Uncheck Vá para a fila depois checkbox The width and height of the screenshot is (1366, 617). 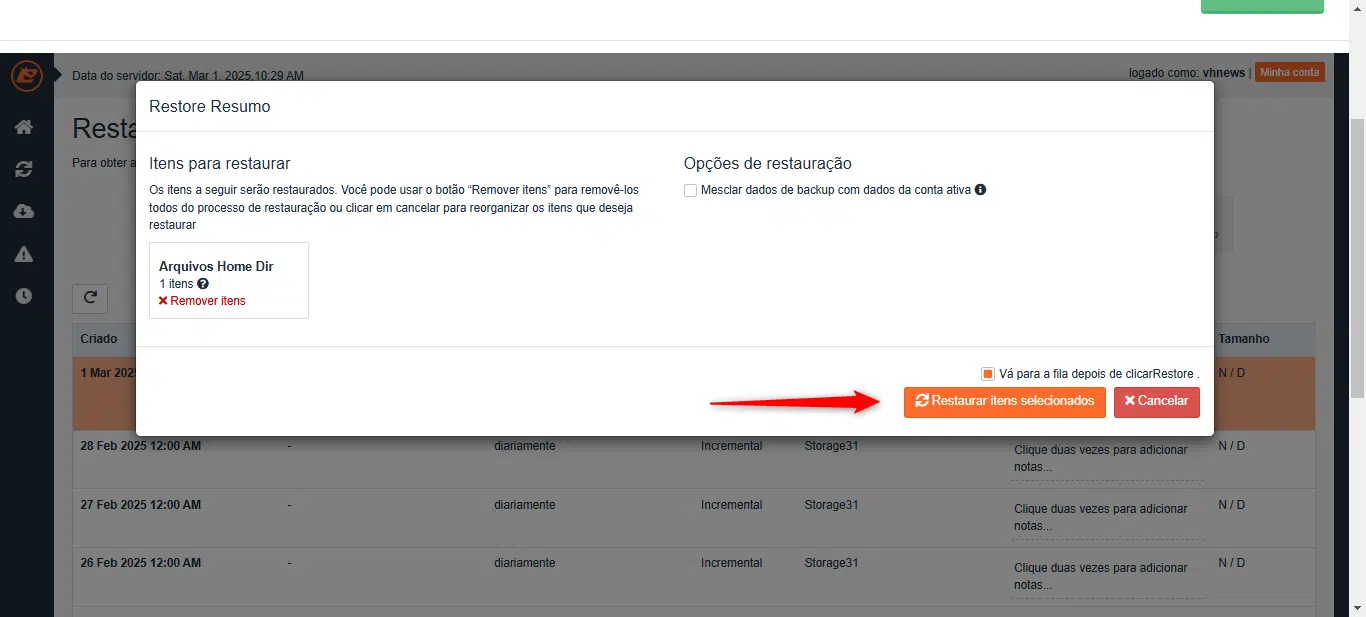point(988,374)
